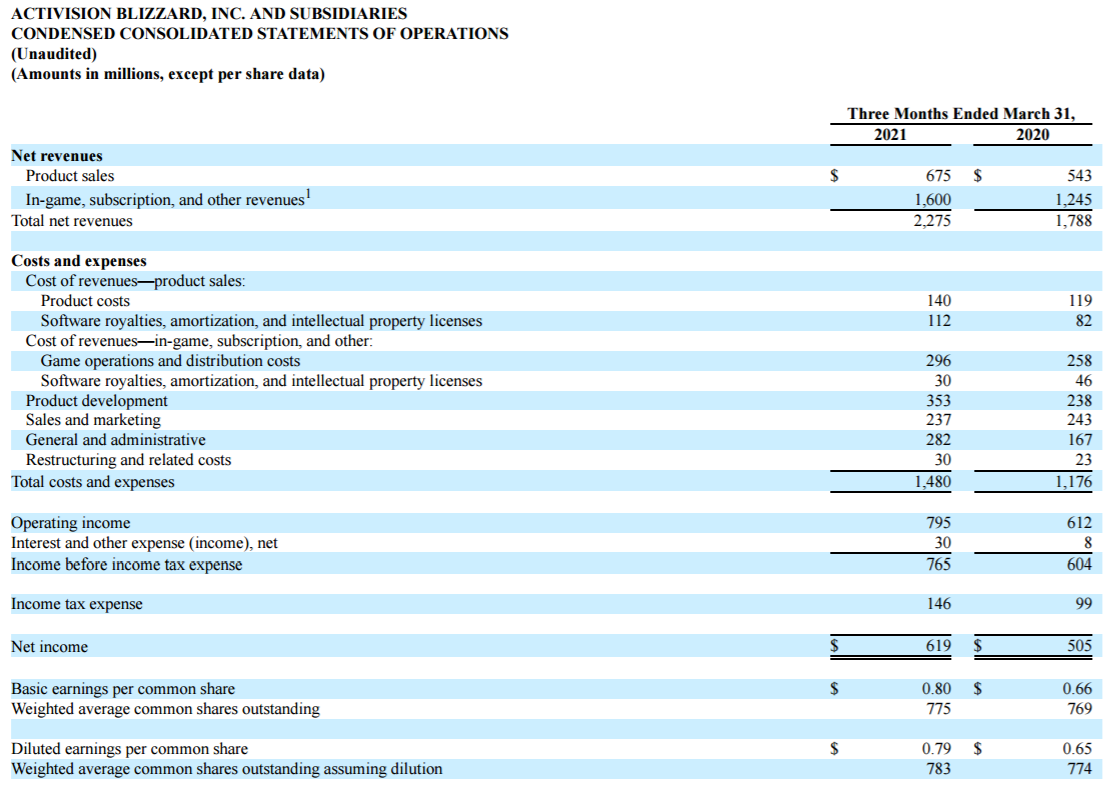Viewport: 1110px width, 790px height.
Task: Select the software royalties value 46
Action: pos(1083,381)
